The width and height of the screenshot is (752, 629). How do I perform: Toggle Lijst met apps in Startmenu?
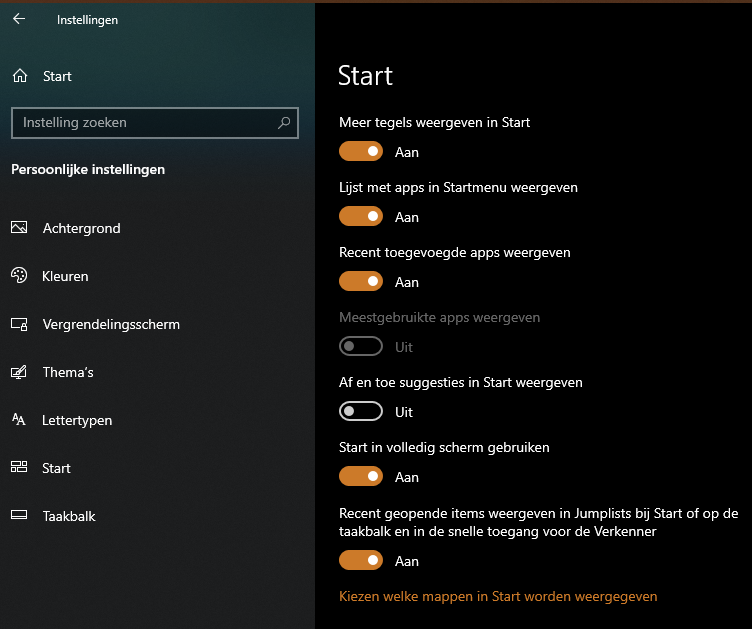point(361,217)
